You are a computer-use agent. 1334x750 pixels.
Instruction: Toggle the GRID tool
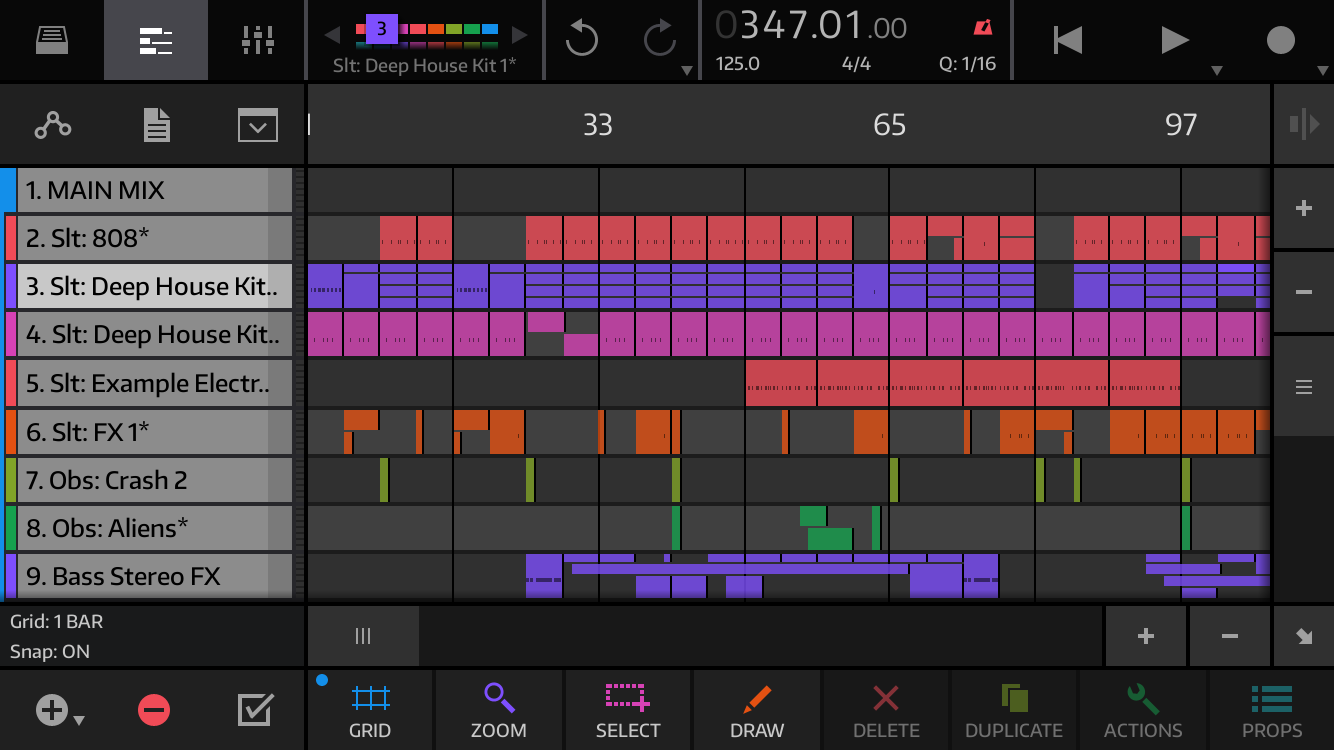coord(370,710)
